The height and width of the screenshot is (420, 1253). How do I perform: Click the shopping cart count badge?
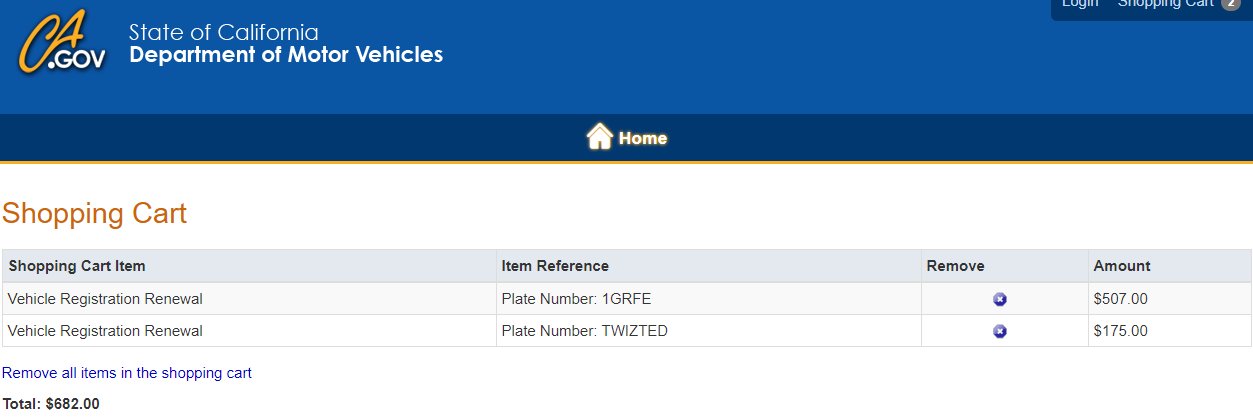point(1230,4)
